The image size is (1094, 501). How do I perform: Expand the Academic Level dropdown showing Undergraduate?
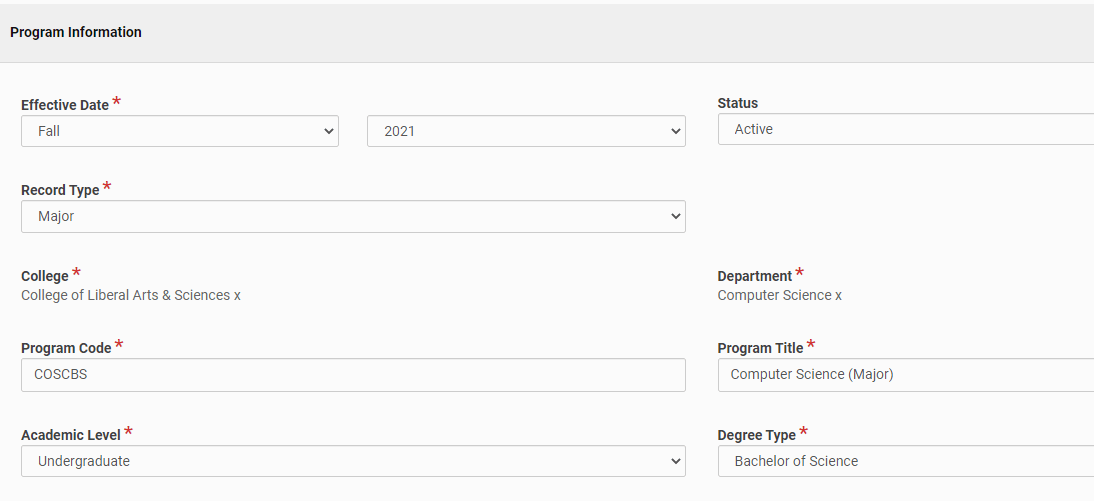[353, 461]
